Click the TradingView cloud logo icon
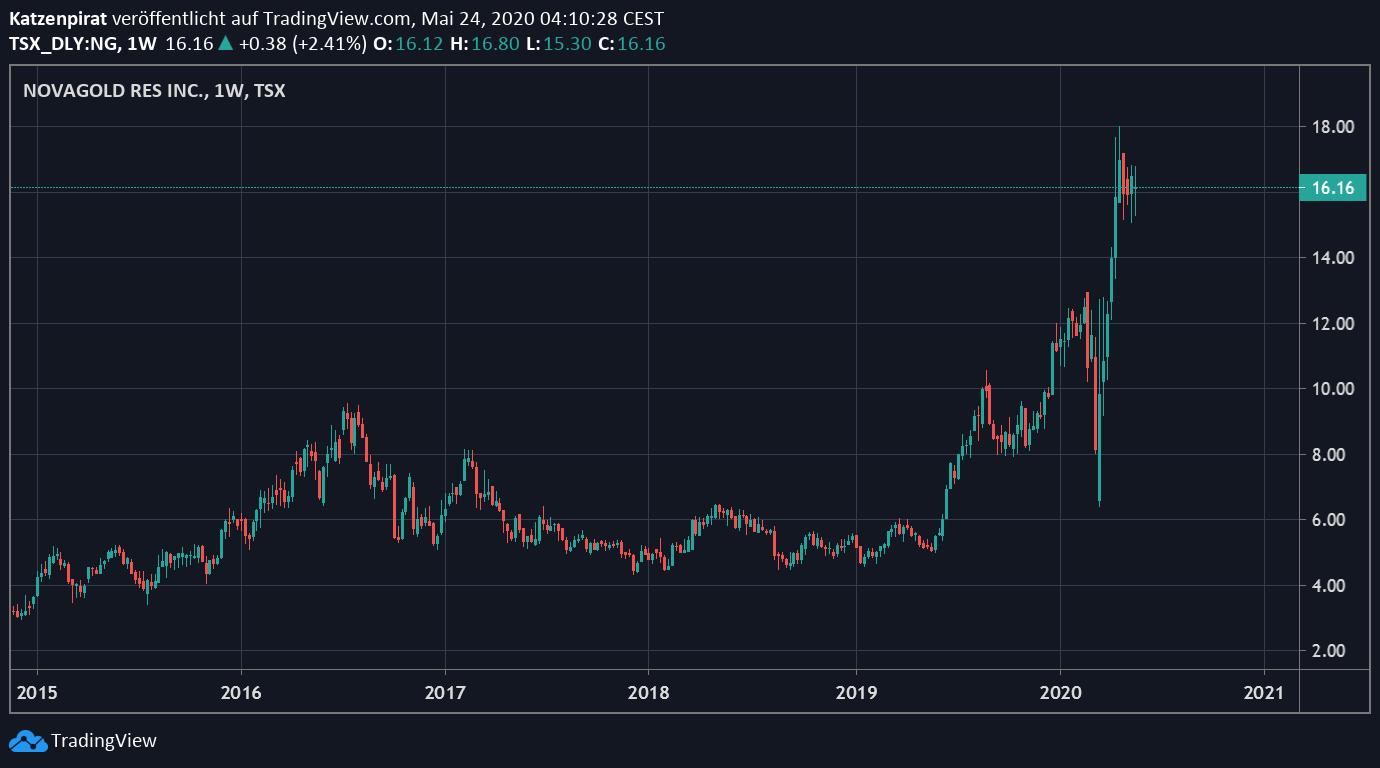 coord(27,741)
